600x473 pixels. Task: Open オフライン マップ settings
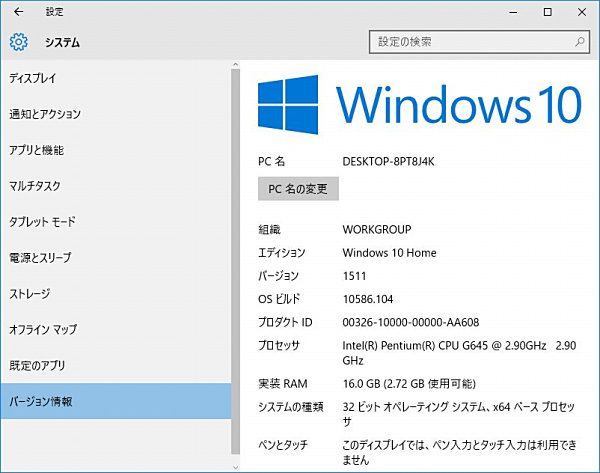(x=116, y=329)
